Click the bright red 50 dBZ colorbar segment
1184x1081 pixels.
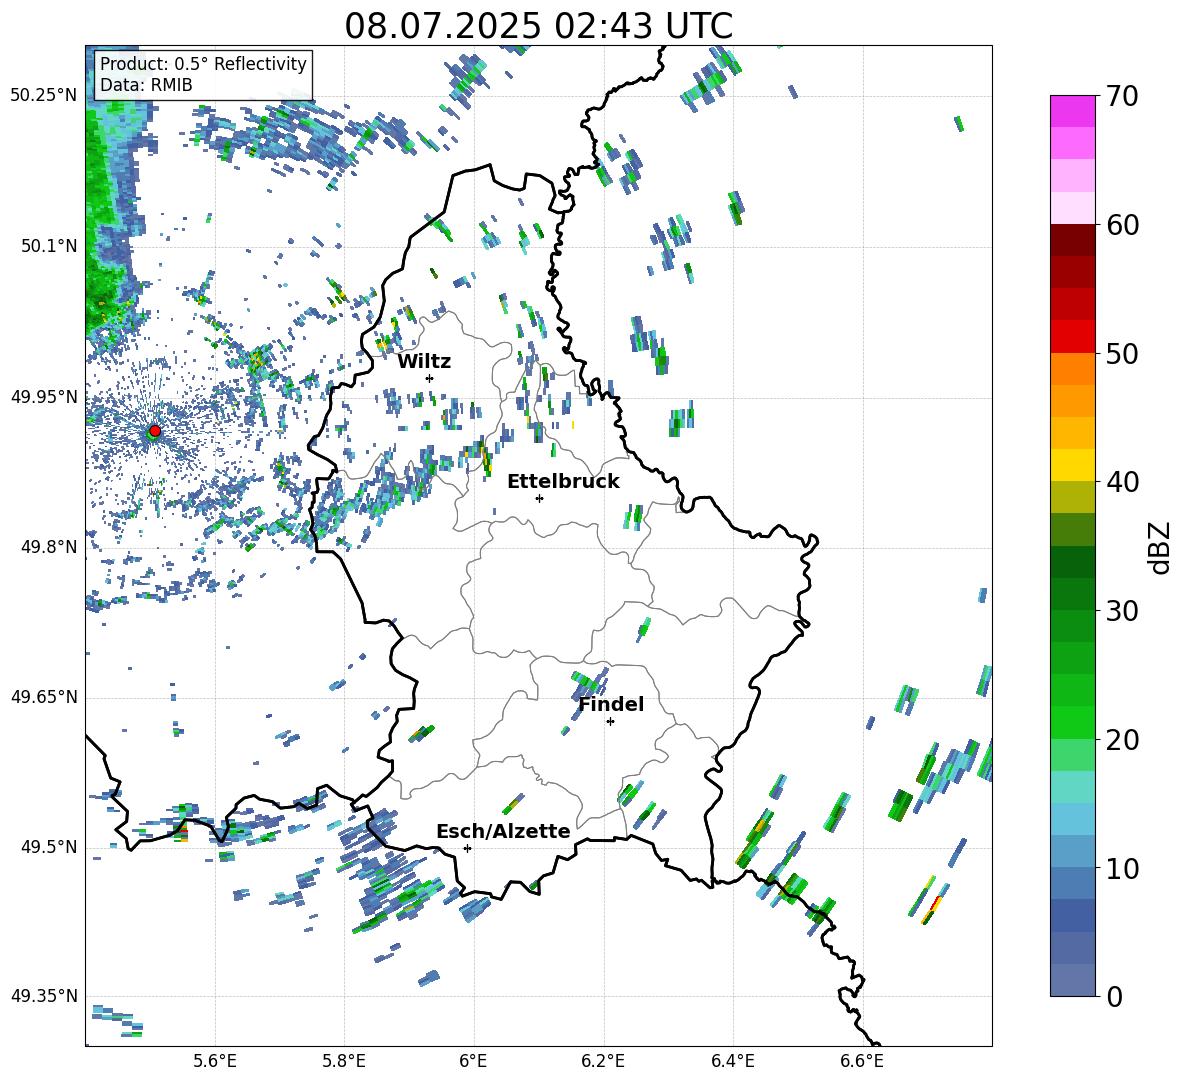pos(1072,337)
